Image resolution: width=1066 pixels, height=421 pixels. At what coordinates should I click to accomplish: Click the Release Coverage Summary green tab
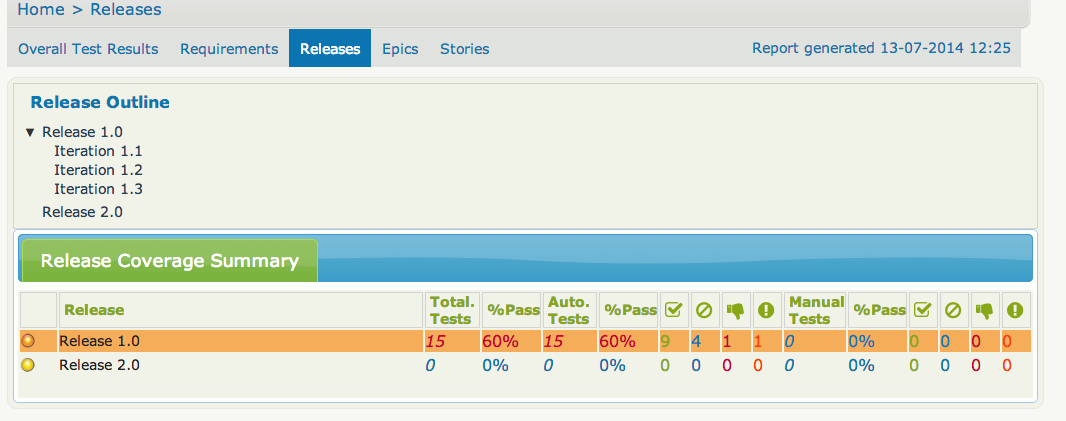click(x=169, y=261)
